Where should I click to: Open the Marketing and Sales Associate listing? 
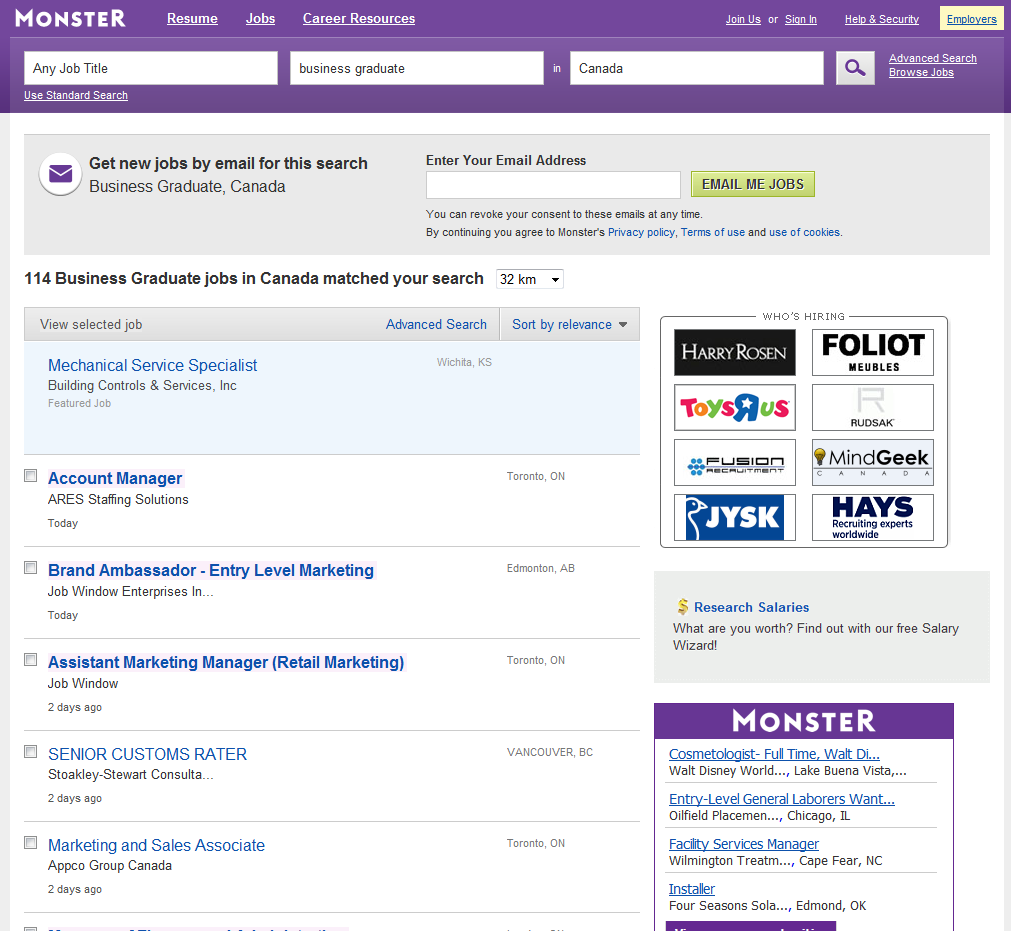(156, 845)
